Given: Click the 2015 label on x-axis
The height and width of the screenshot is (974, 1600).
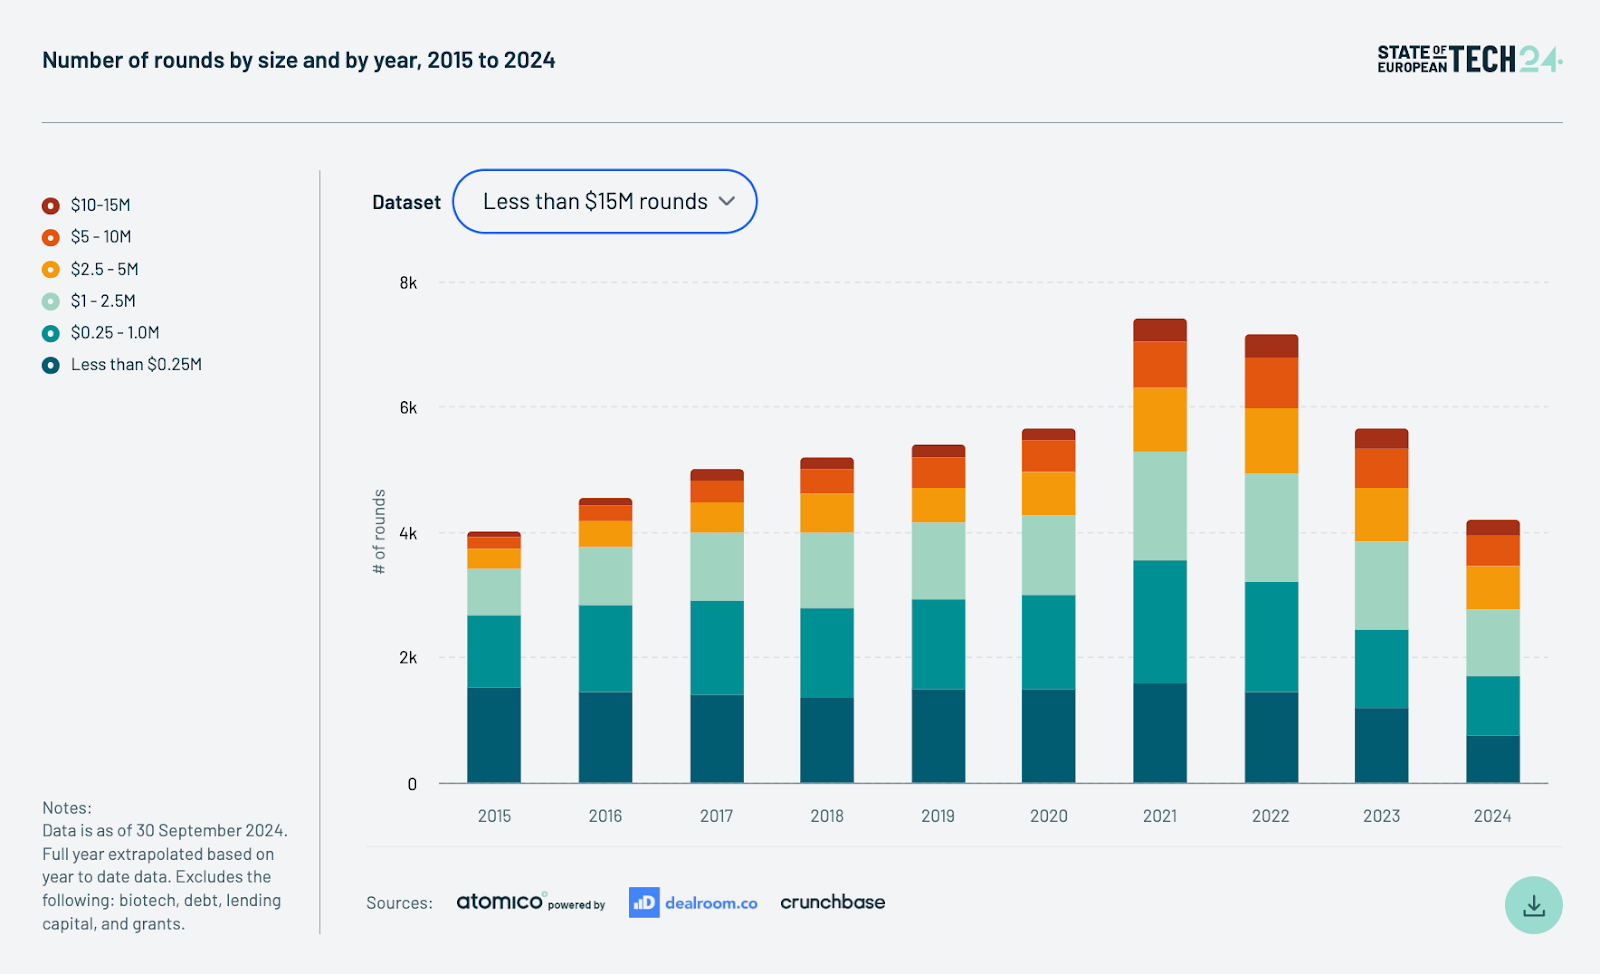Looking at the screenshot, I should coord(494,816).
